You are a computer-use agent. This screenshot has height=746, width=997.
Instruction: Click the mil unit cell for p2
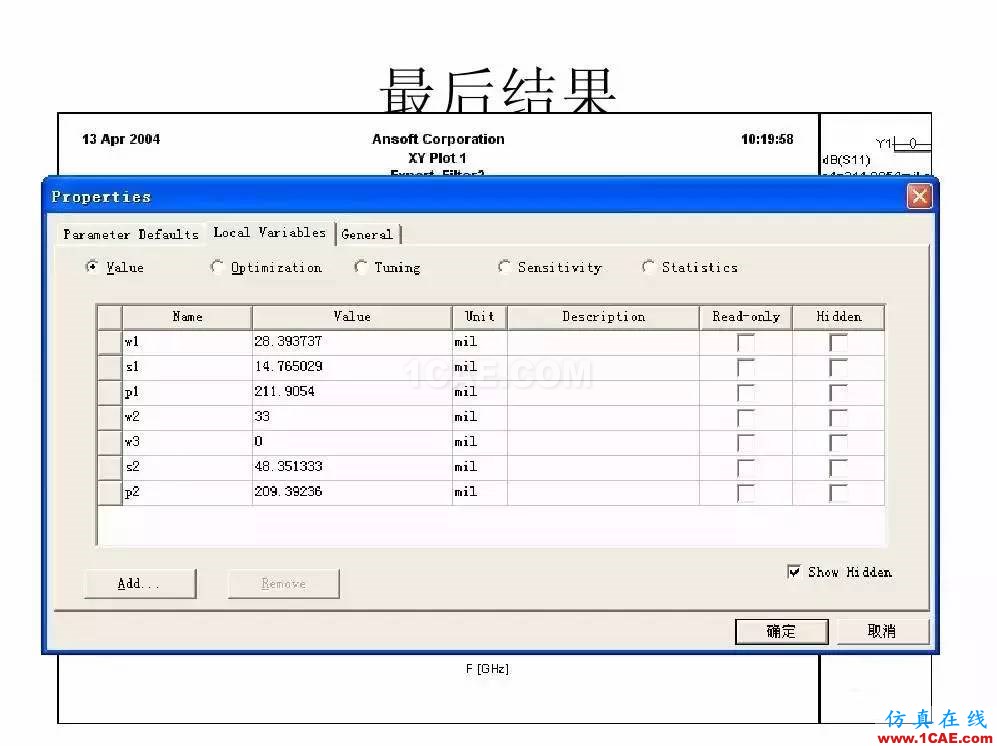pyautogui.click(x=479, y=492)
